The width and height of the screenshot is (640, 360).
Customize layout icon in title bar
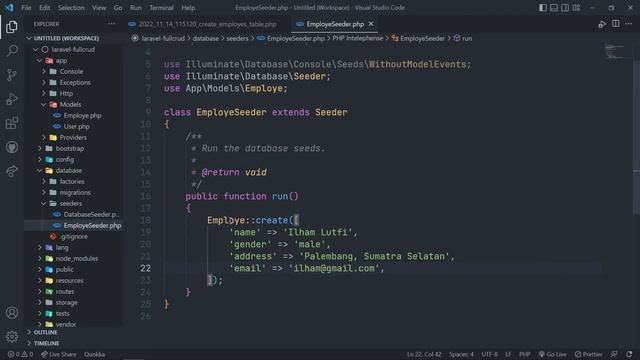[576, 8]
